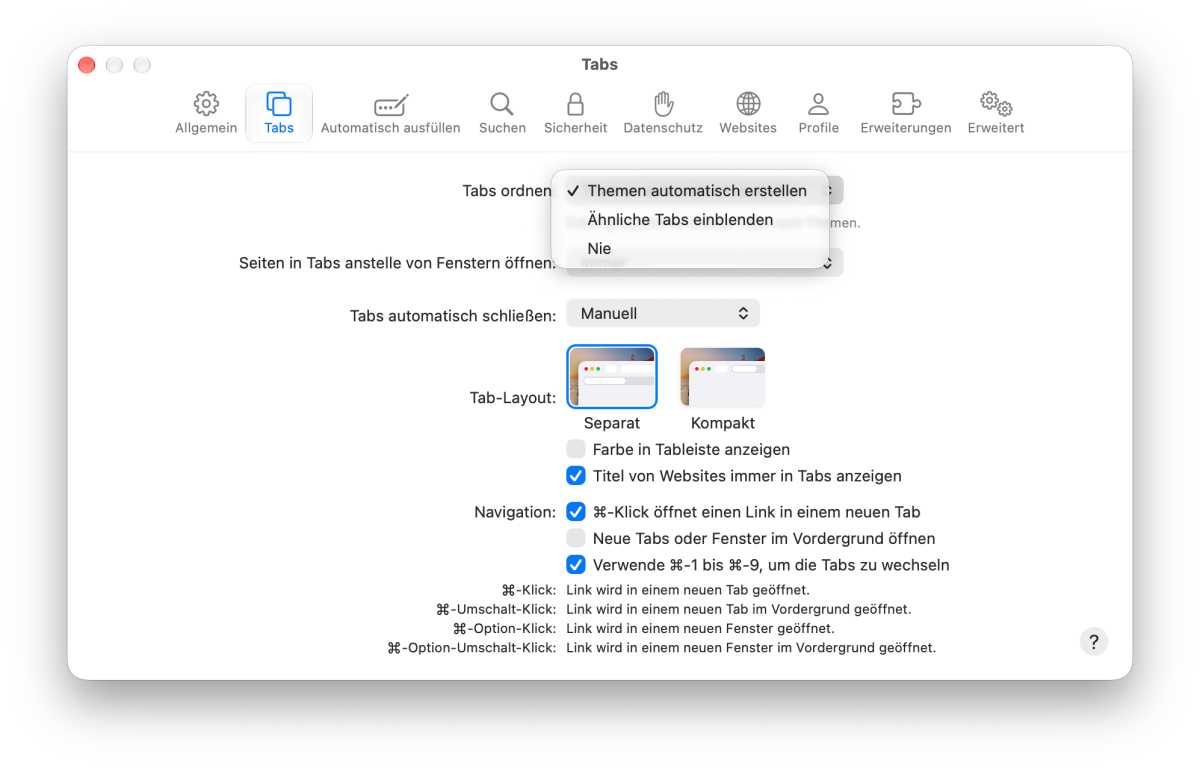The image size is (1200, 769).
Task: Open the Profile settings pane
Action: coord(818,113)
